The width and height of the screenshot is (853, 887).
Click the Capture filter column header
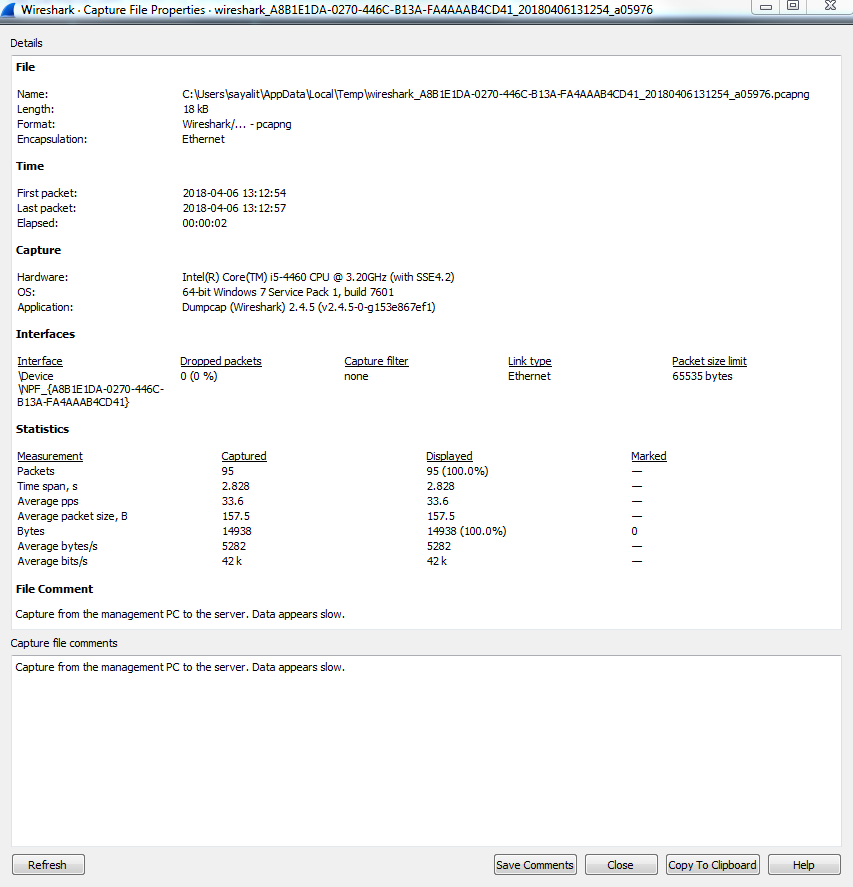click(376, 361)
